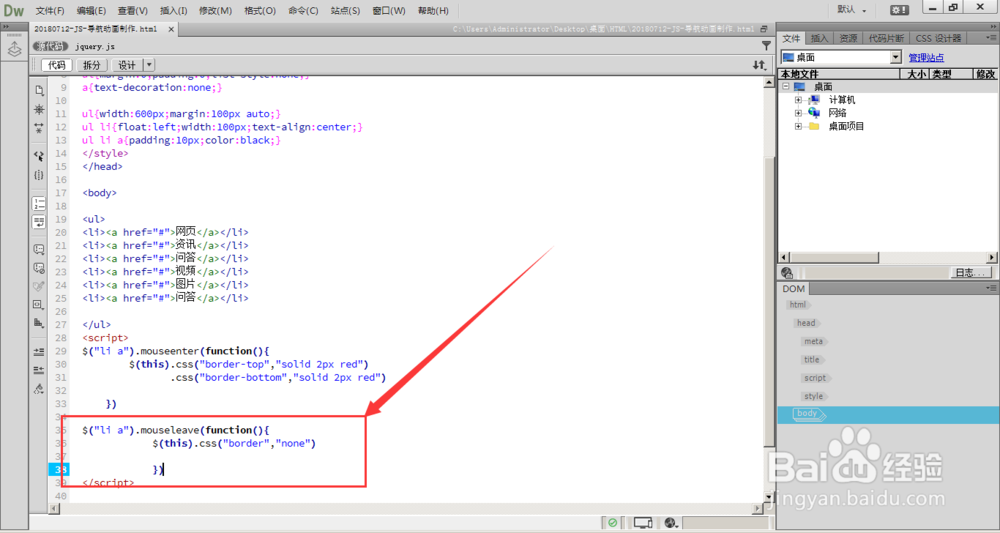Close the 20180712-JS document tab
1000x533 pixels.
(171, 29)
